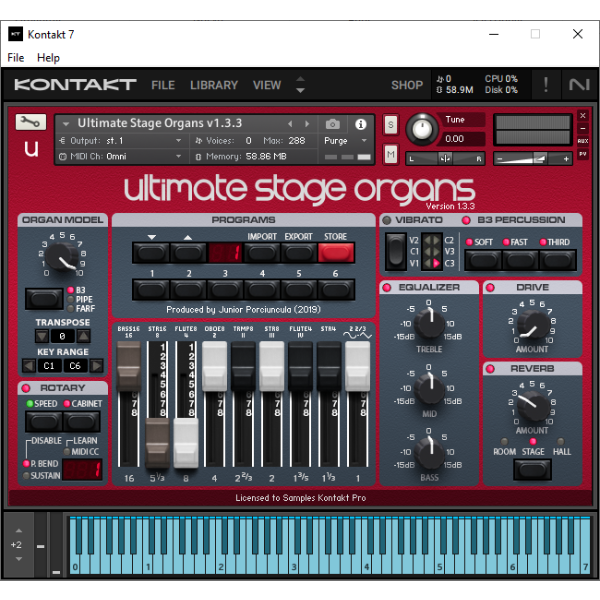This screenshot has height=600, width=600.
Task: Toggle the B3 Percussion LED
Action: (x=466, y=220)
